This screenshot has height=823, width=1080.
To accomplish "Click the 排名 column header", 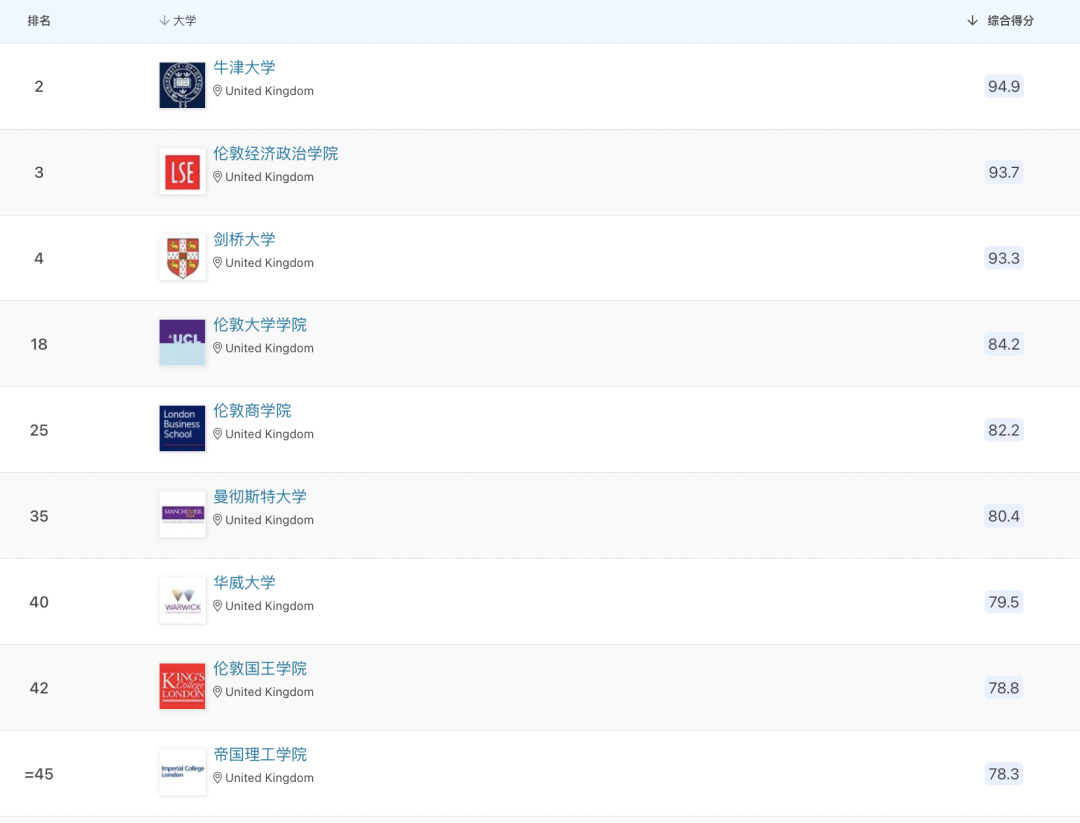I will click(x=39, y=21).
